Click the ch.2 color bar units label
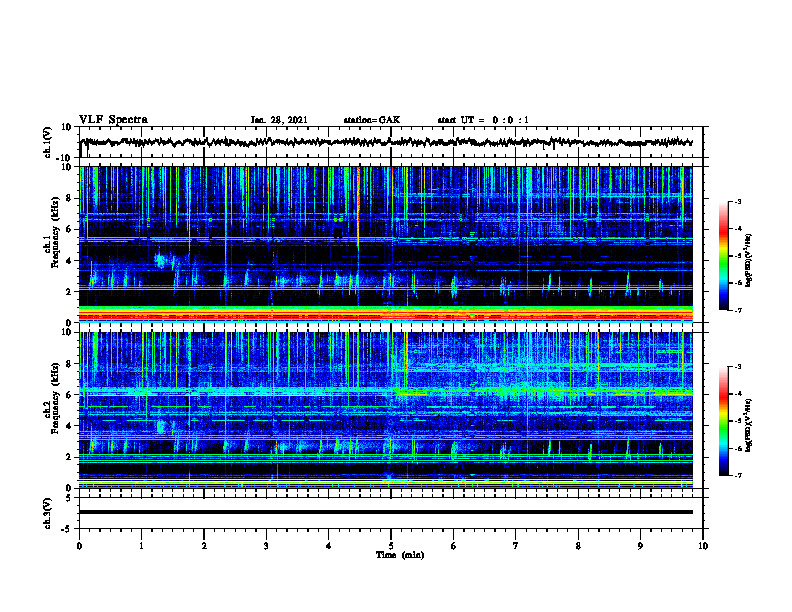The height and width of the screenshot is (612, 792). [x=749, y=425]
